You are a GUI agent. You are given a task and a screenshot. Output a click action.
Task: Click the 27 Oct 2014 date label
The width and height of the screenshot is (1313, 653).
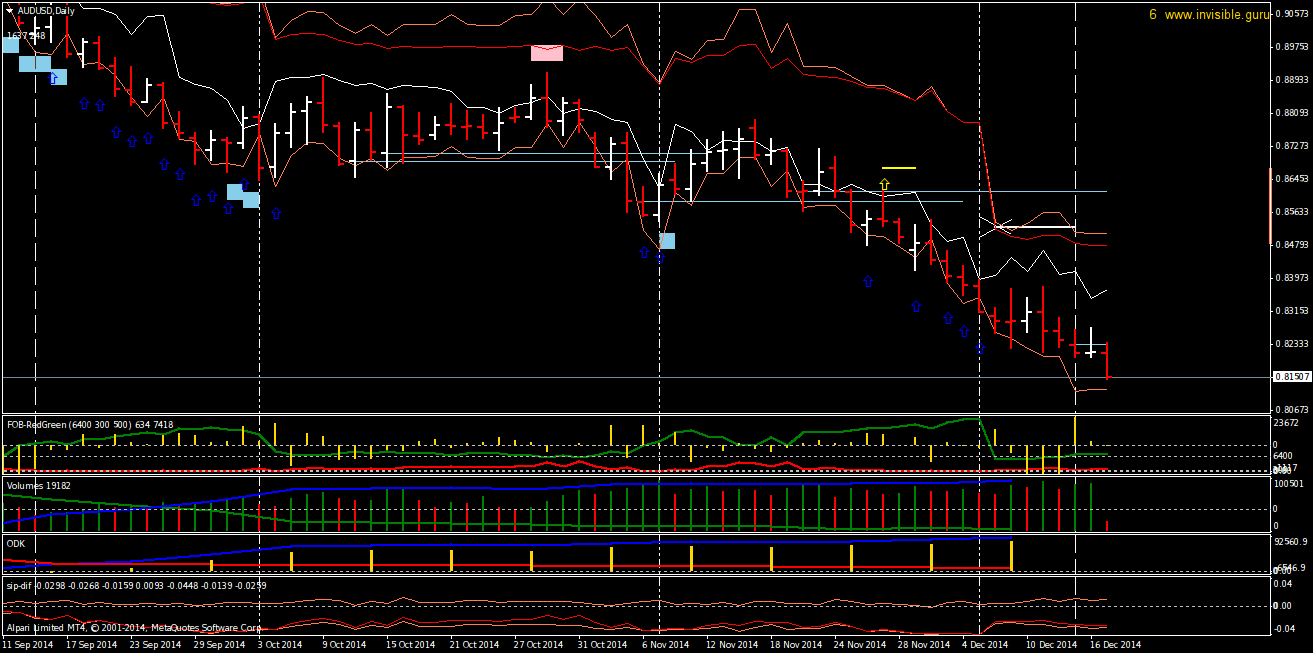click(539, 645)
